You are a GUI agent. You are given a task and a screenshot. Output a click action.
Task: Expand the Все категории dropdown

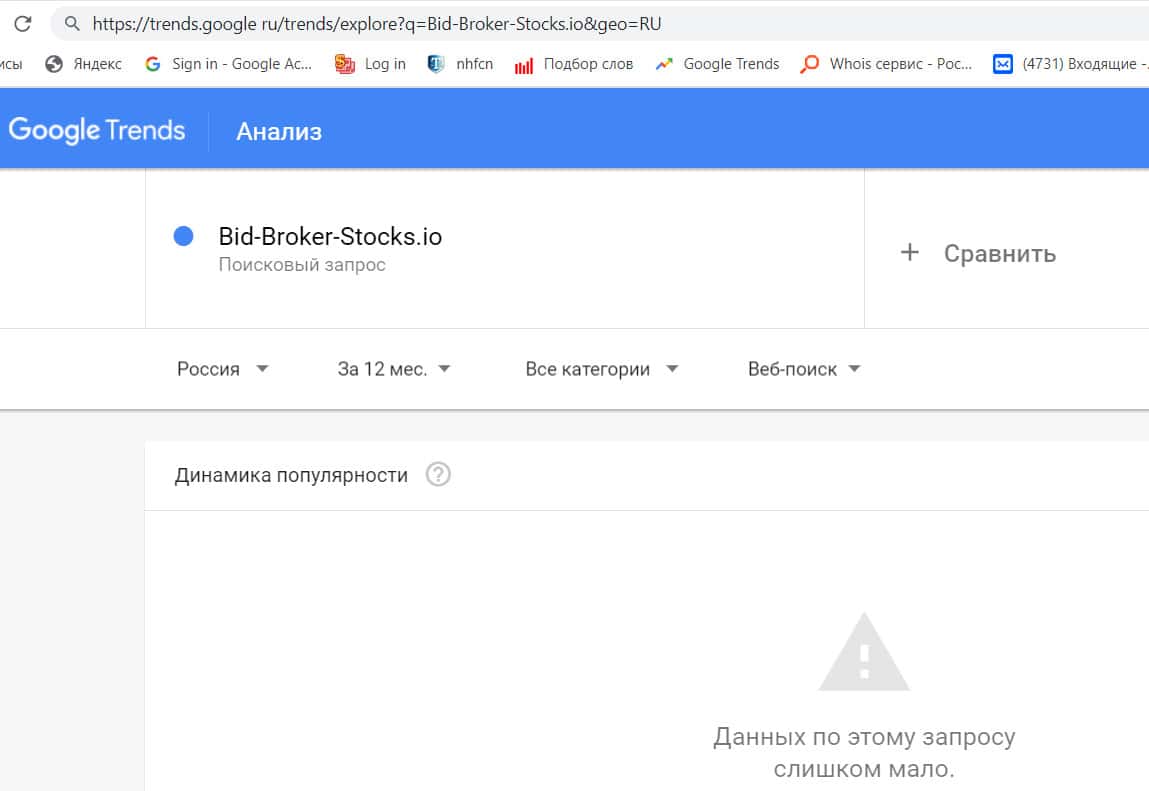[602, 369]
